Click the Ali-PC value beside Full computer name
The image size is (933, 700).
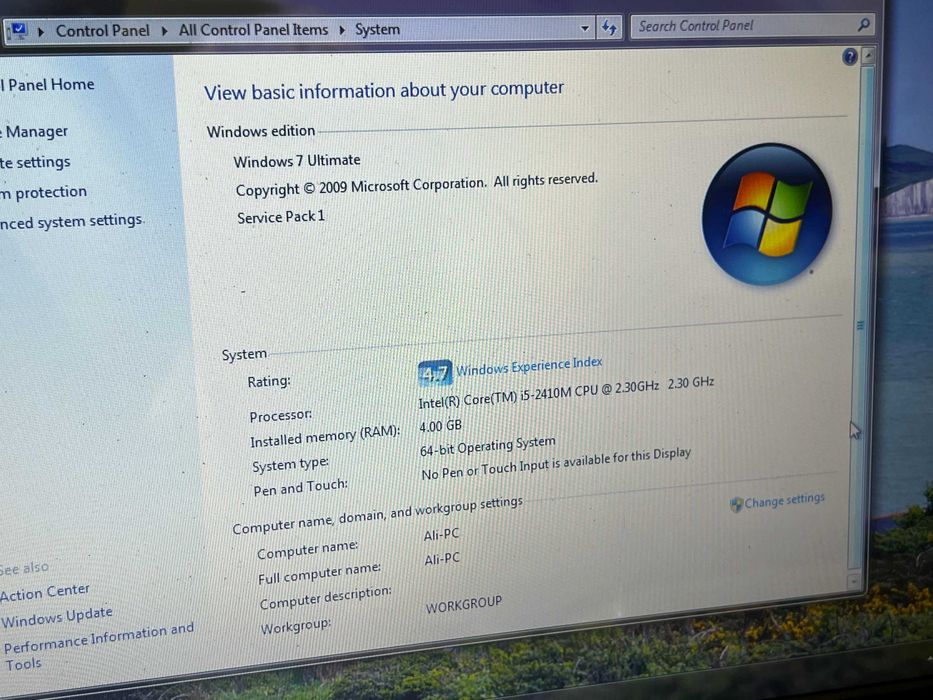(442, 559)
